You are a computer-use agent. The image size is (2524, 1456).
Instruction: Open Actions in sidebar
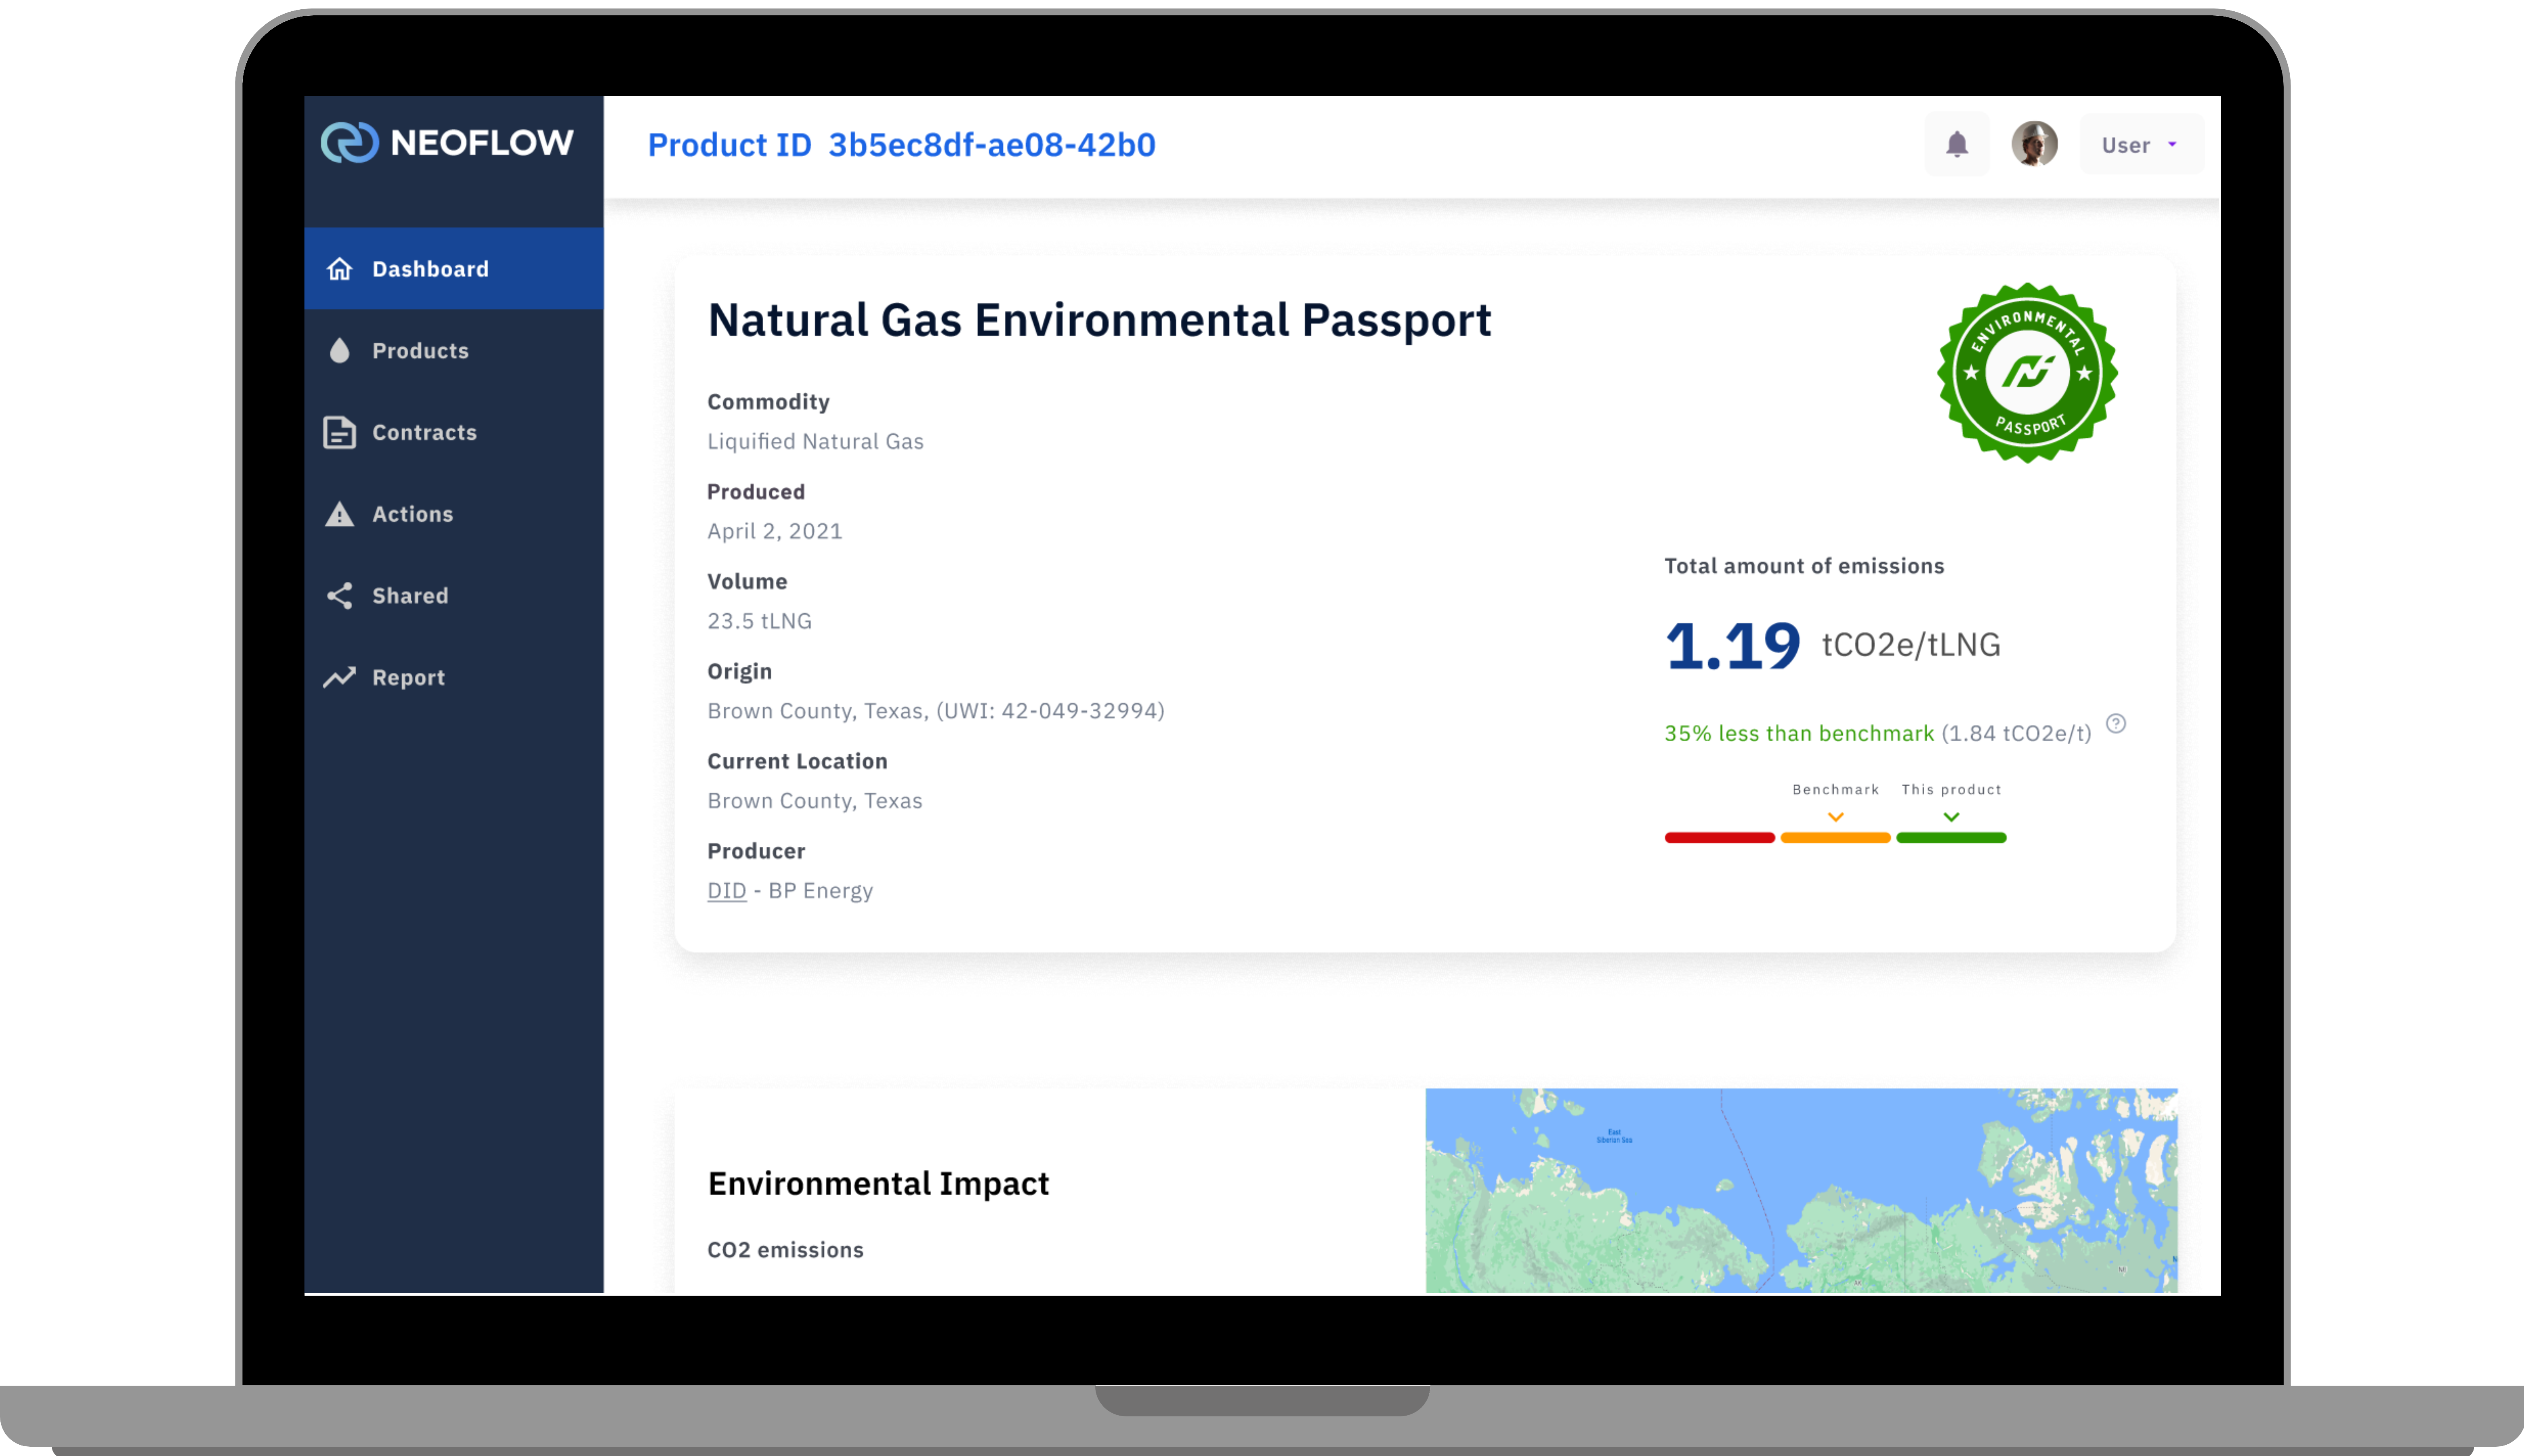point(454,513)
